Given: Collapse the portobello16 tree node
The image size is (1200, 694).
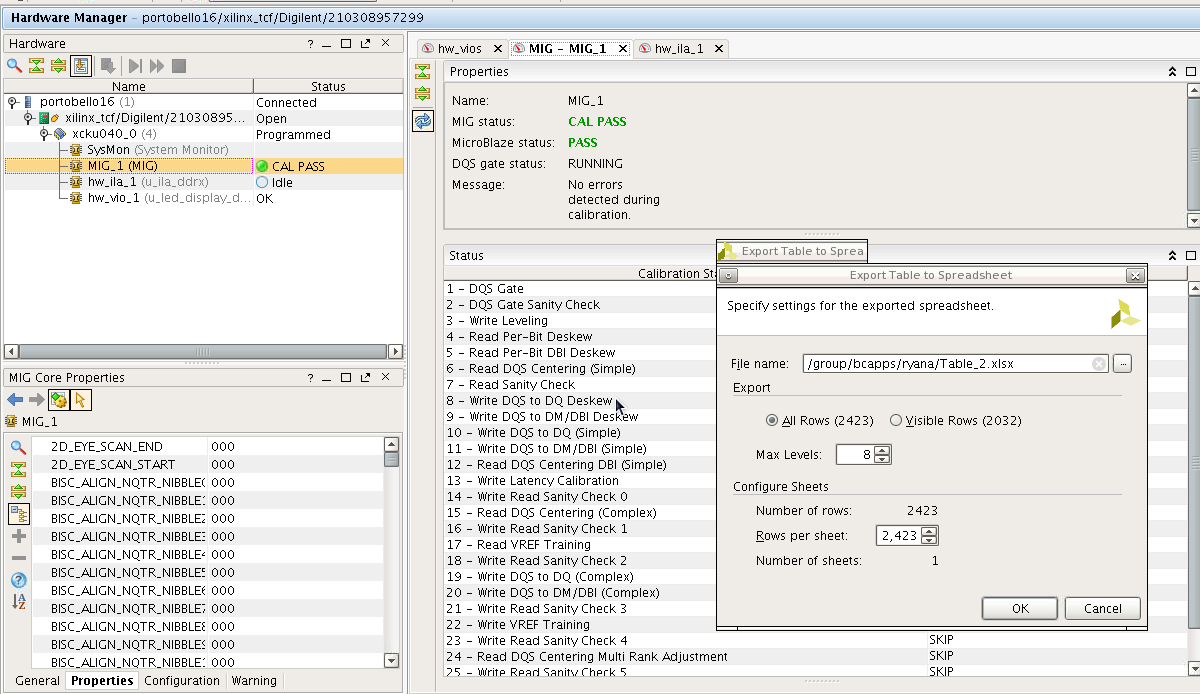Looking at the screenshot, I should [12, 103].
